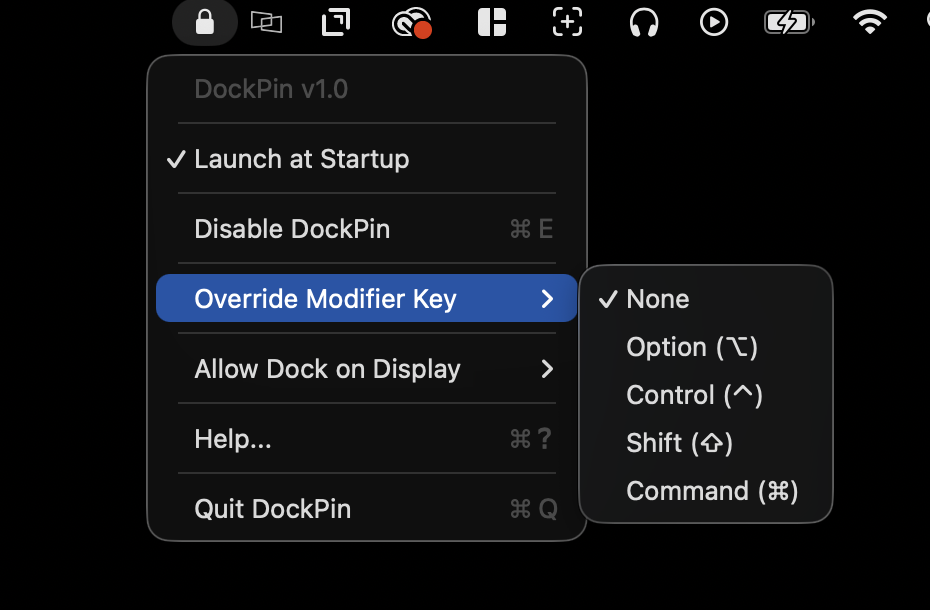Screen dimensions: 930x610
Task: Click the tiles layout menu bar icon
Action: 490,22
